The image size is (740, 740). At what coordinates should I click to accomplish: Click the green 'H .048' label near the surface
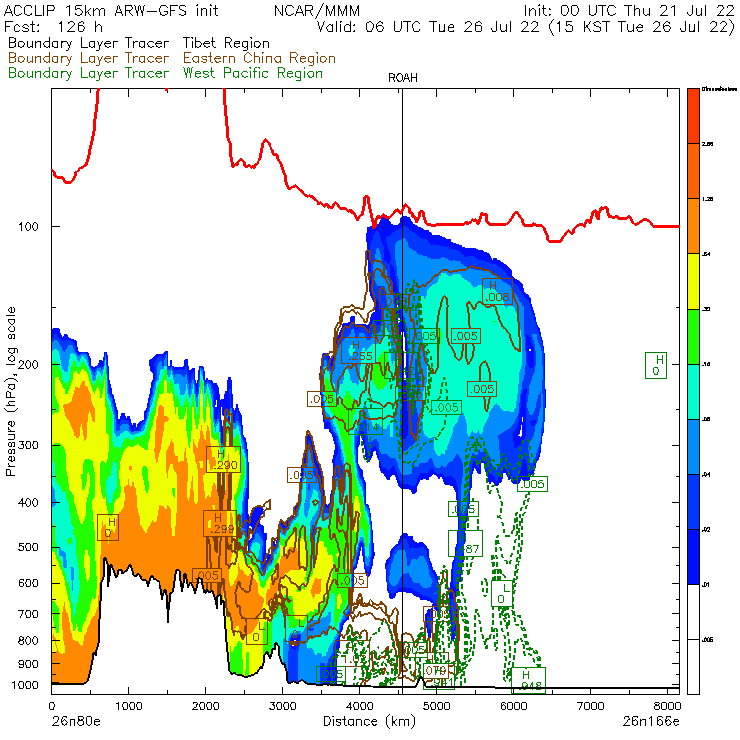pyautogui.click(x=528, y=681)
